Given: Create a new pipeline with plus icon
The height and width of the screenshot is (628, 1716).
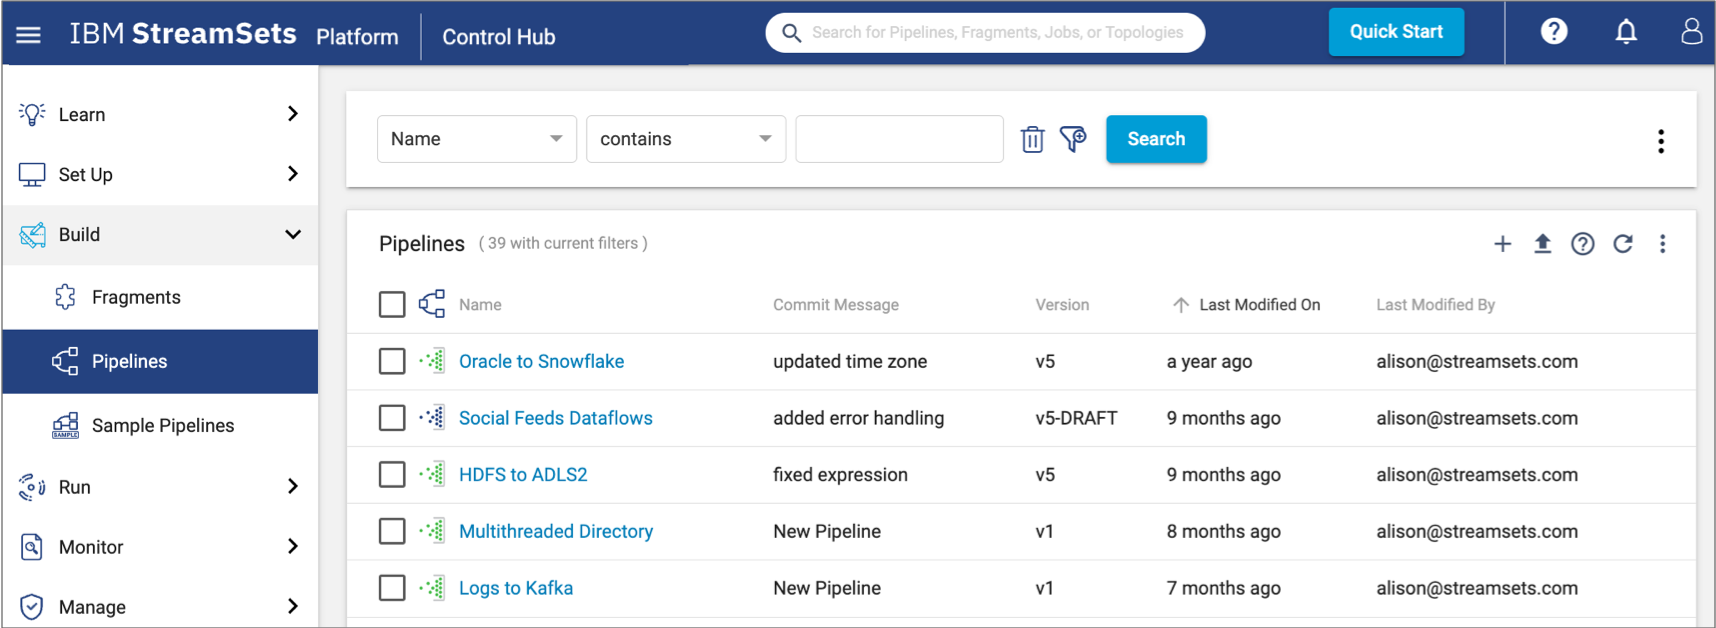Looking at the screenshot, I should tap(1502, 244).
